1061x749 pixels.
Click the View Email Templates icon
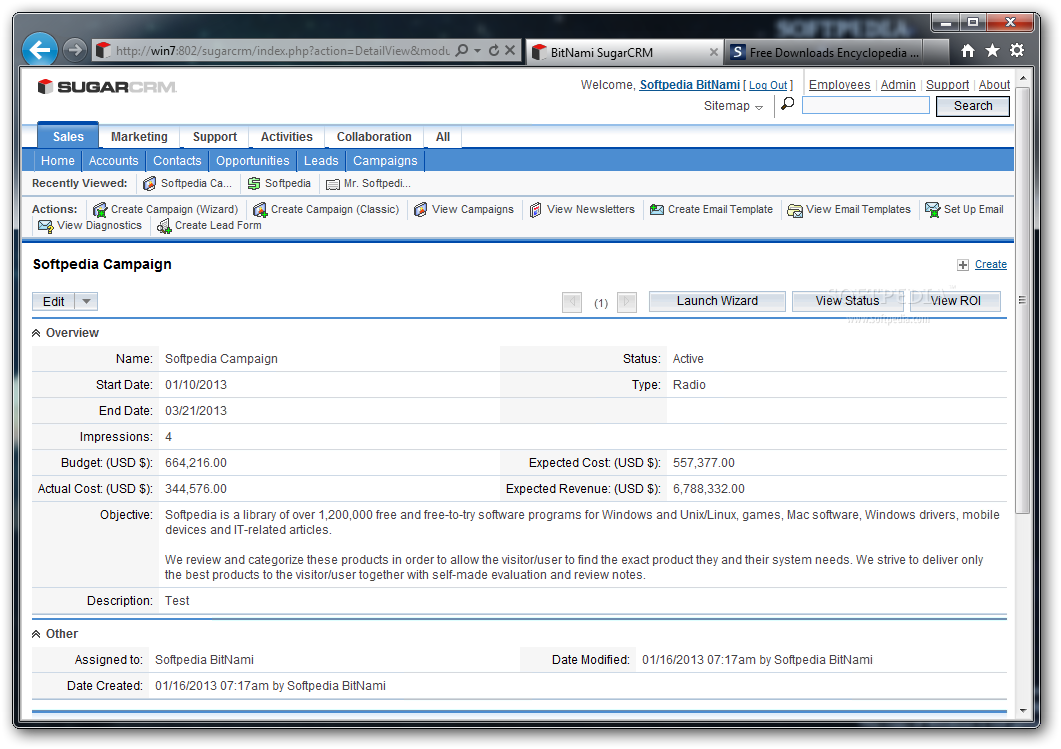click(794, 210)
